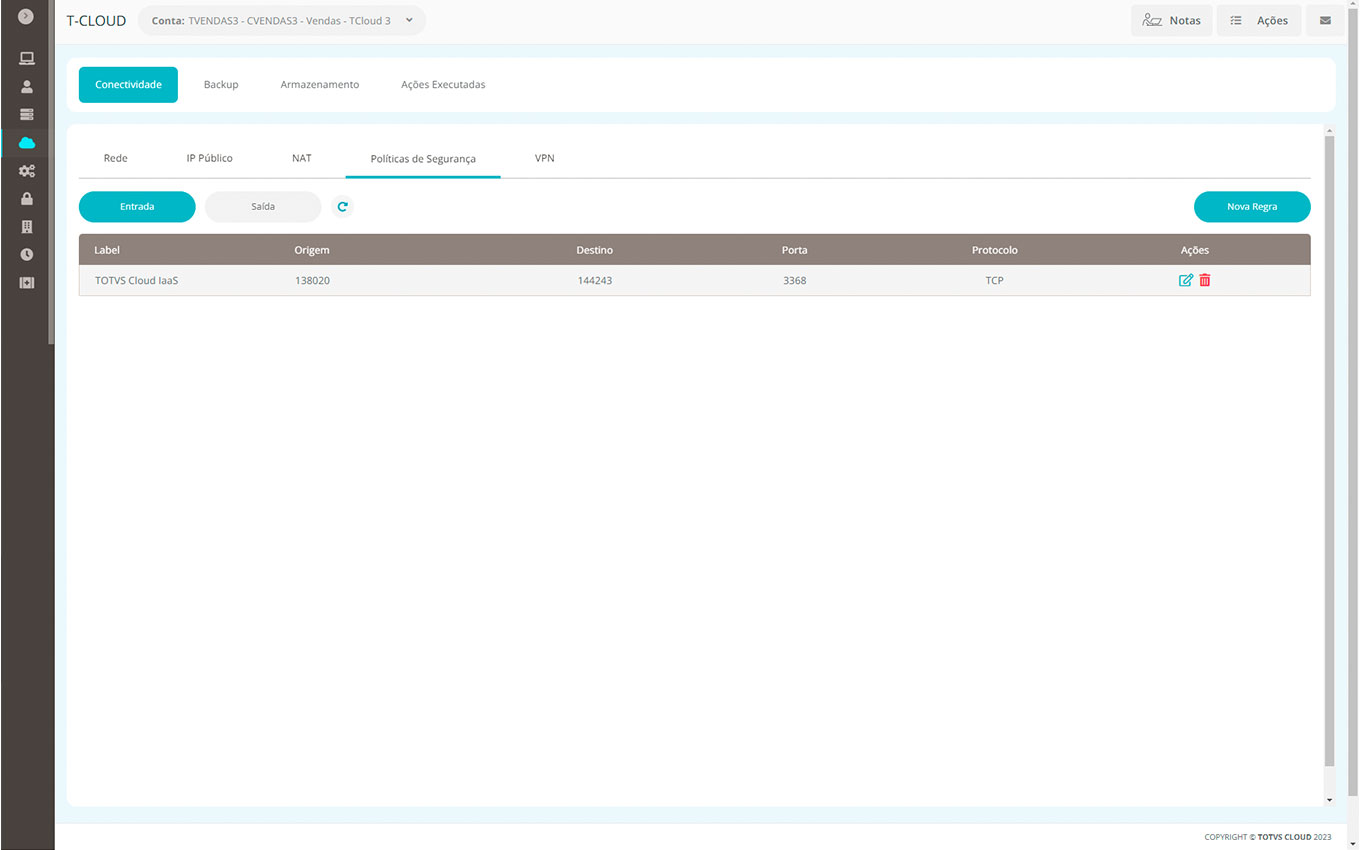The height and width of the screenshot is (850, 1360).
Task: Open the building icon in the sidebar
Action: (x=27, y=227)
